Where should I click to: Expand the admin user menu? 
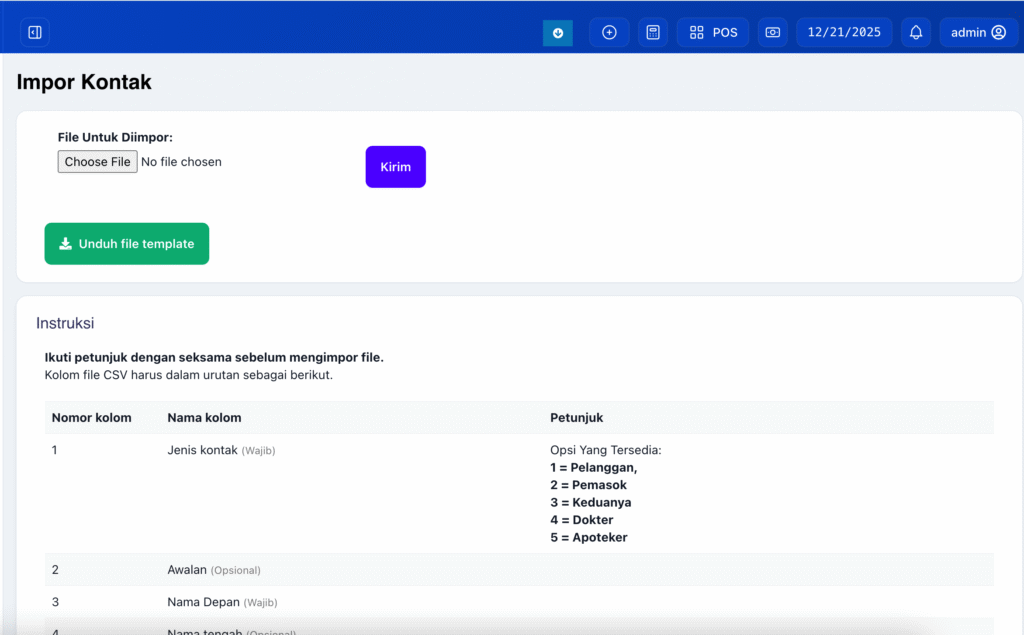tap(977, 33)
